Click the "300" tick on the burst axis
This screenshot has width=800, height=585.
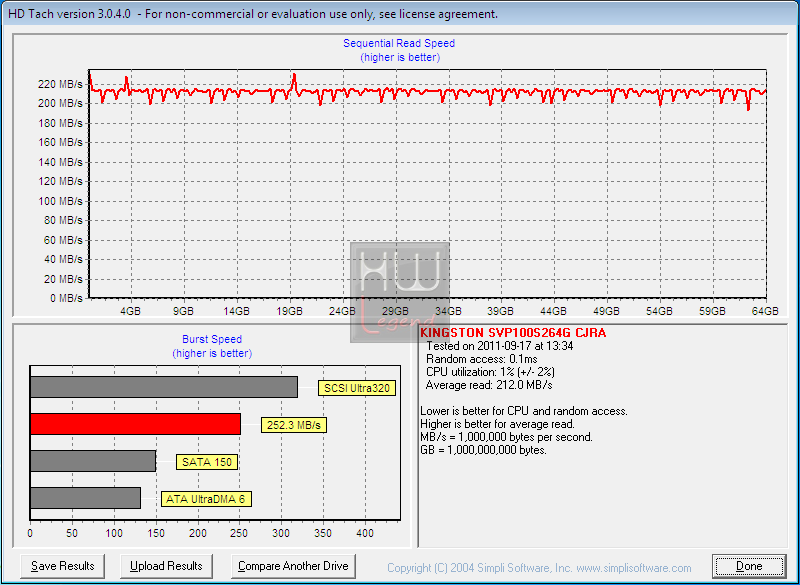point(281,533)
